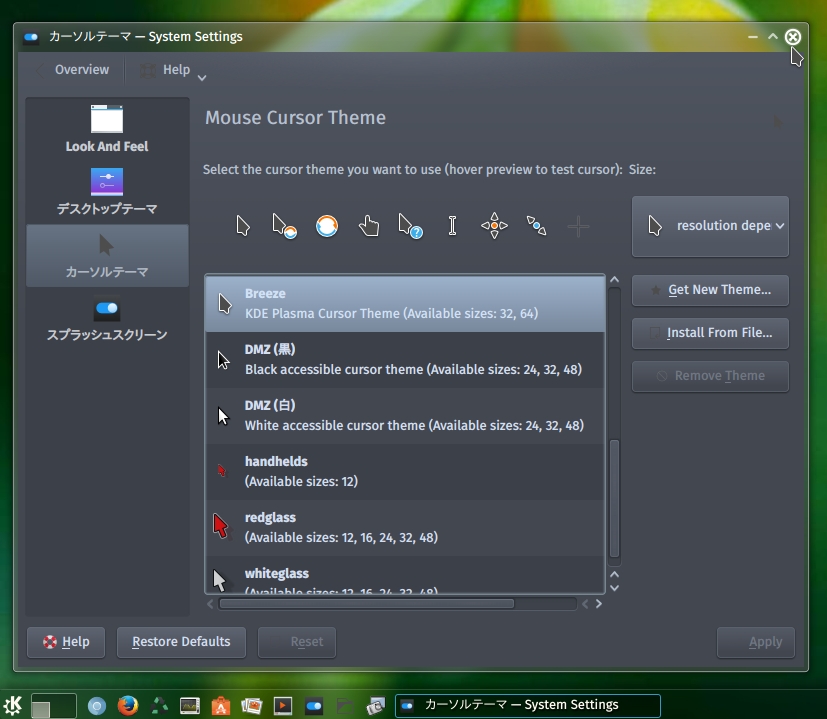The height and width of the screenshot is (719, 827).
Task: Click Install From File button
Action: 710,333
